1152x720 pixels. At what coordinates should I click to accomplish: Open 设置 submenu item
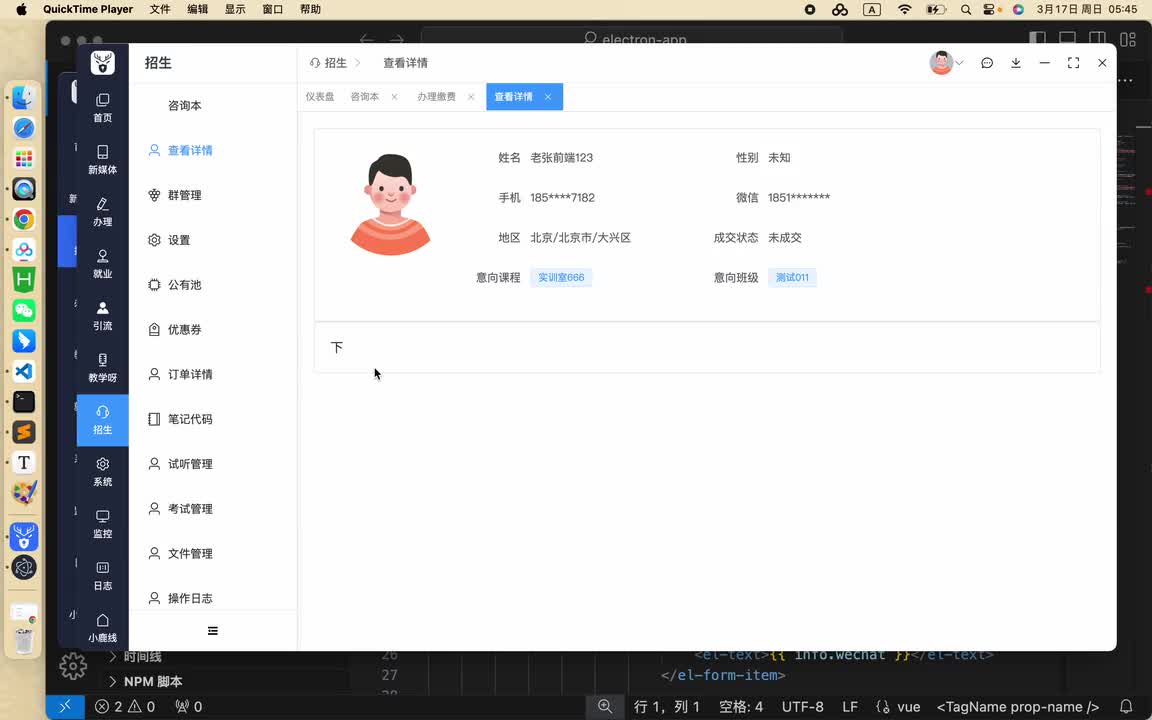coord(179,240)
